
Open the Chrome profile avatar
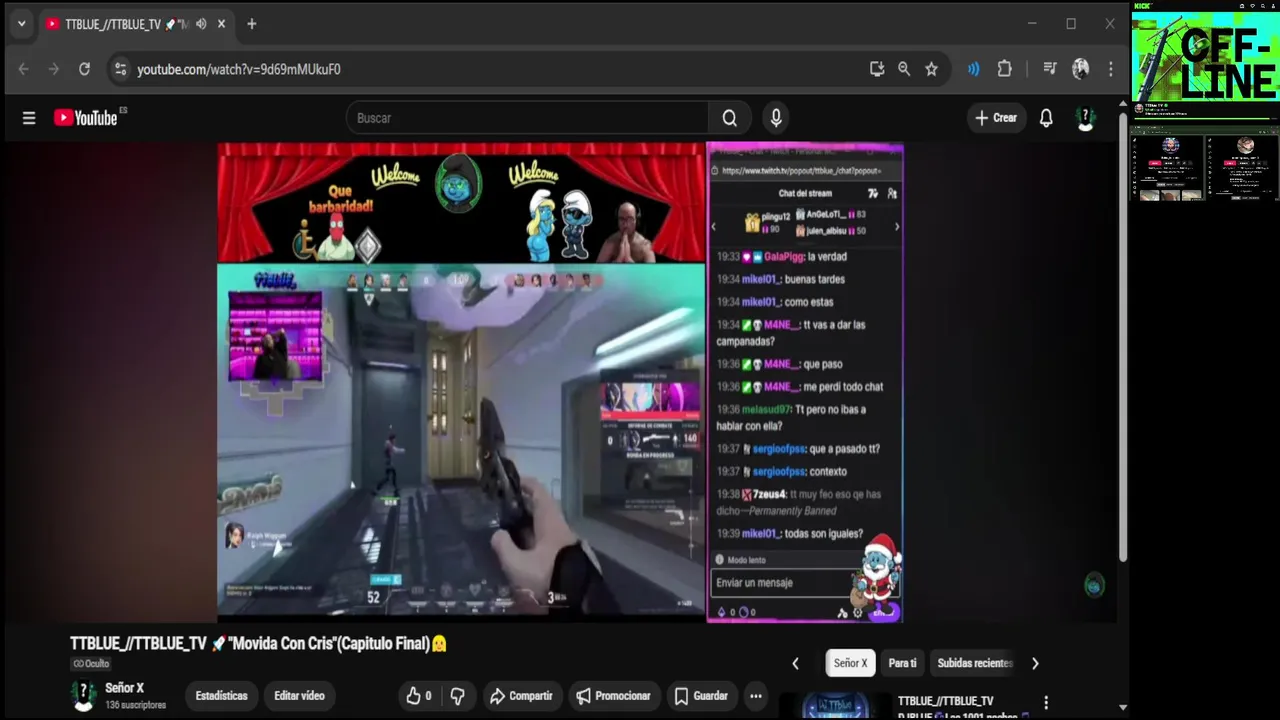1080,69
